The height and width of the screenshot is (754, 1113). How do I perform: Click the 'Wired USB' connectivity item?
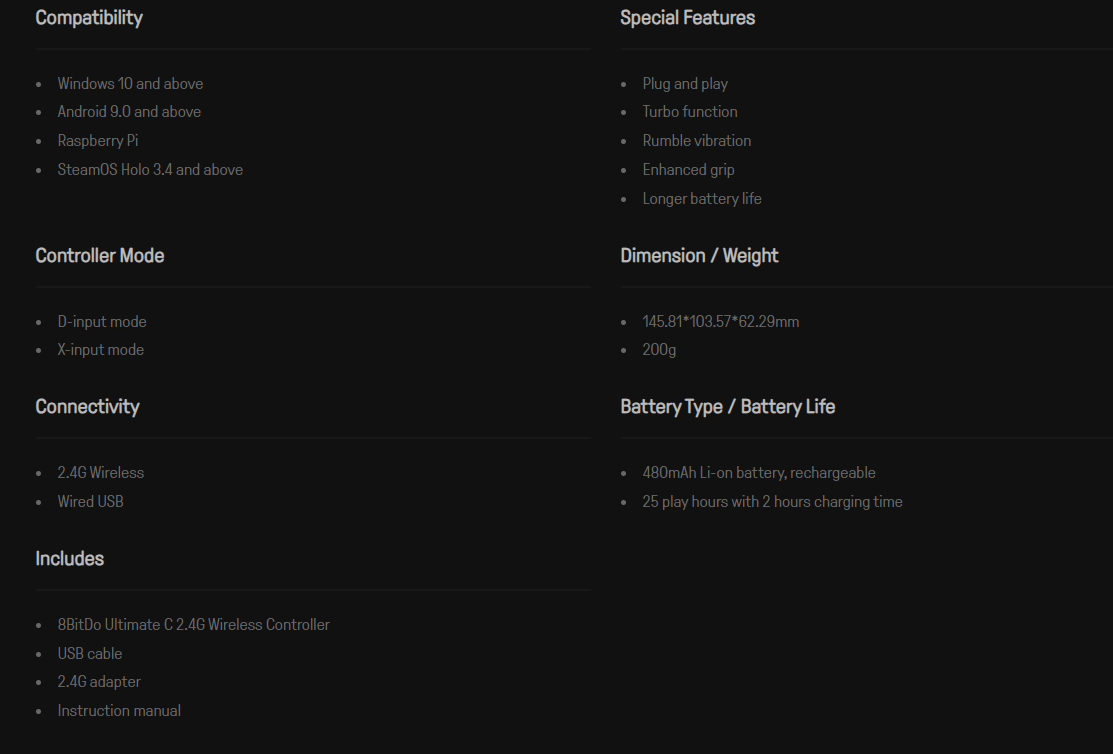(90, 502)
